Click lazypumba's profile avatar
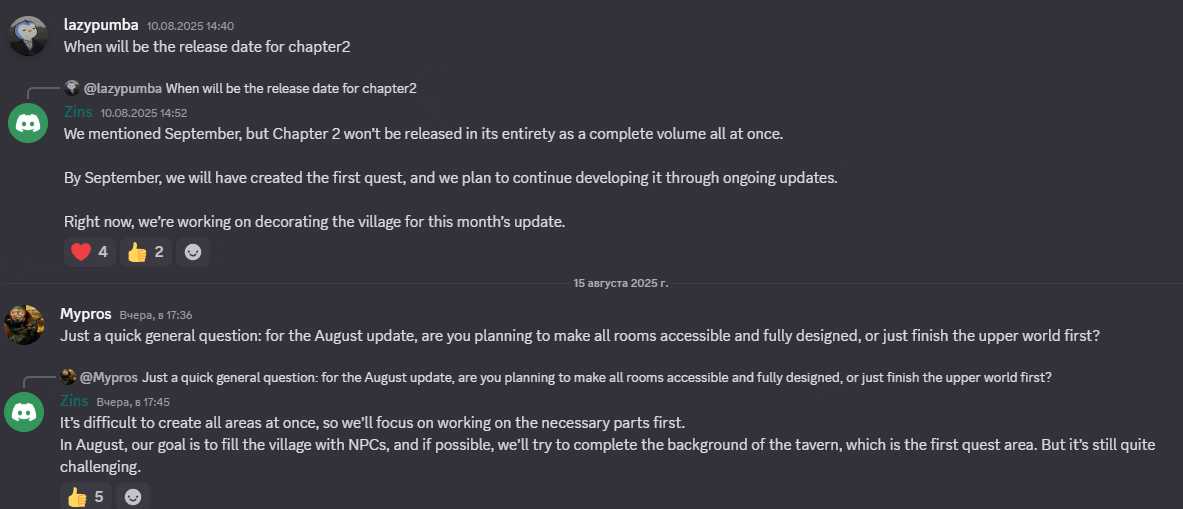 (28, 36)
